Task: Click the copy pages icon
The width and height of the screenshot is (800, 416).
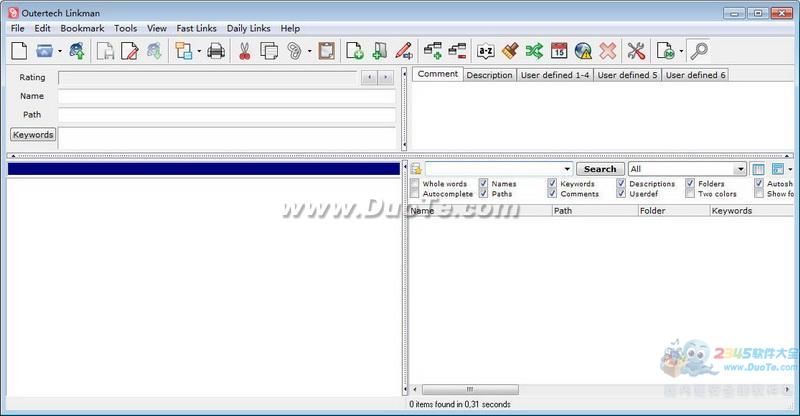Action: click(x=269, y=51)
